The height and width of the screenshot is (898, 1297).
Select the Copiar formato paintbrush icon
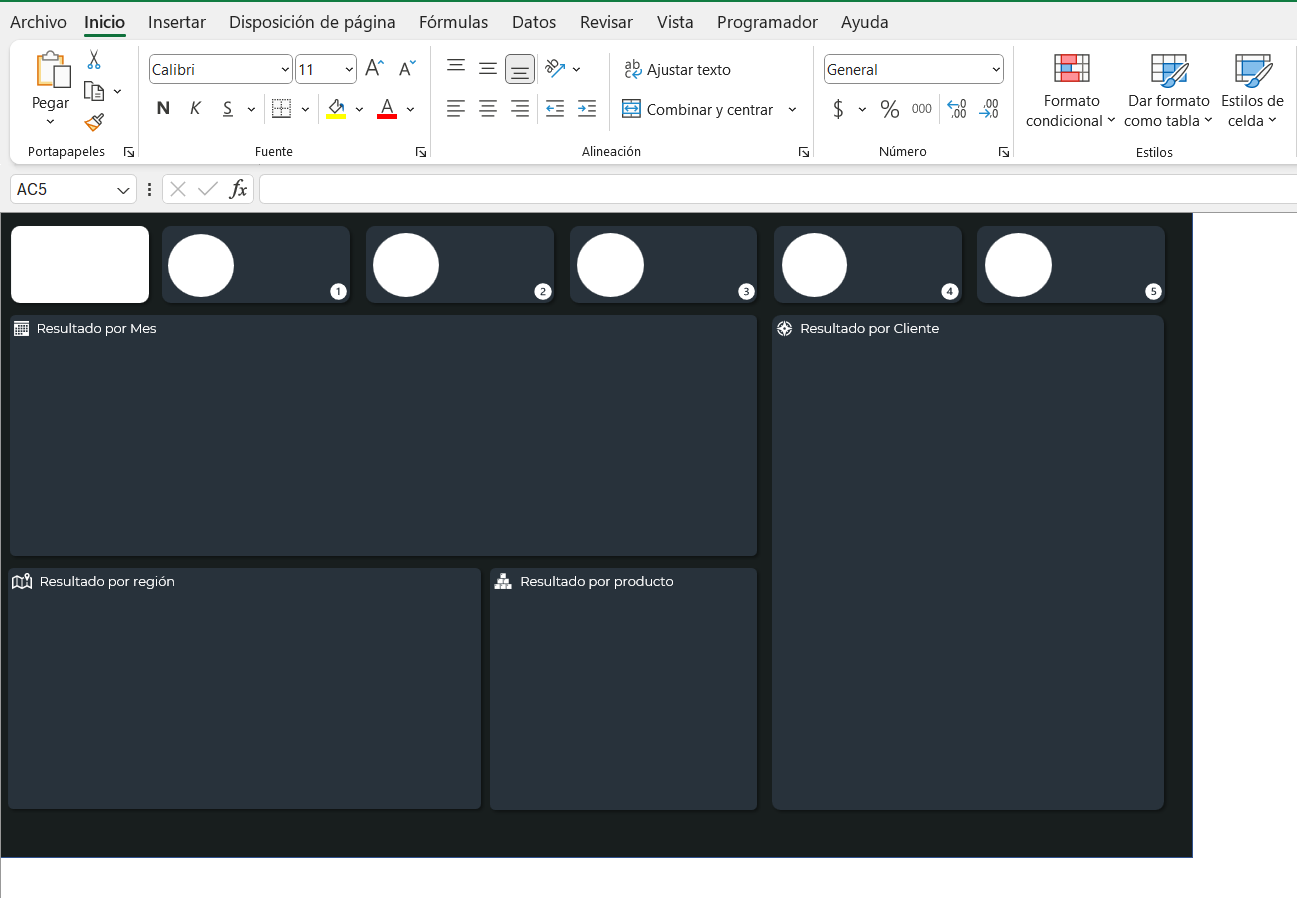pyautogui.click(x=94, y=122)
